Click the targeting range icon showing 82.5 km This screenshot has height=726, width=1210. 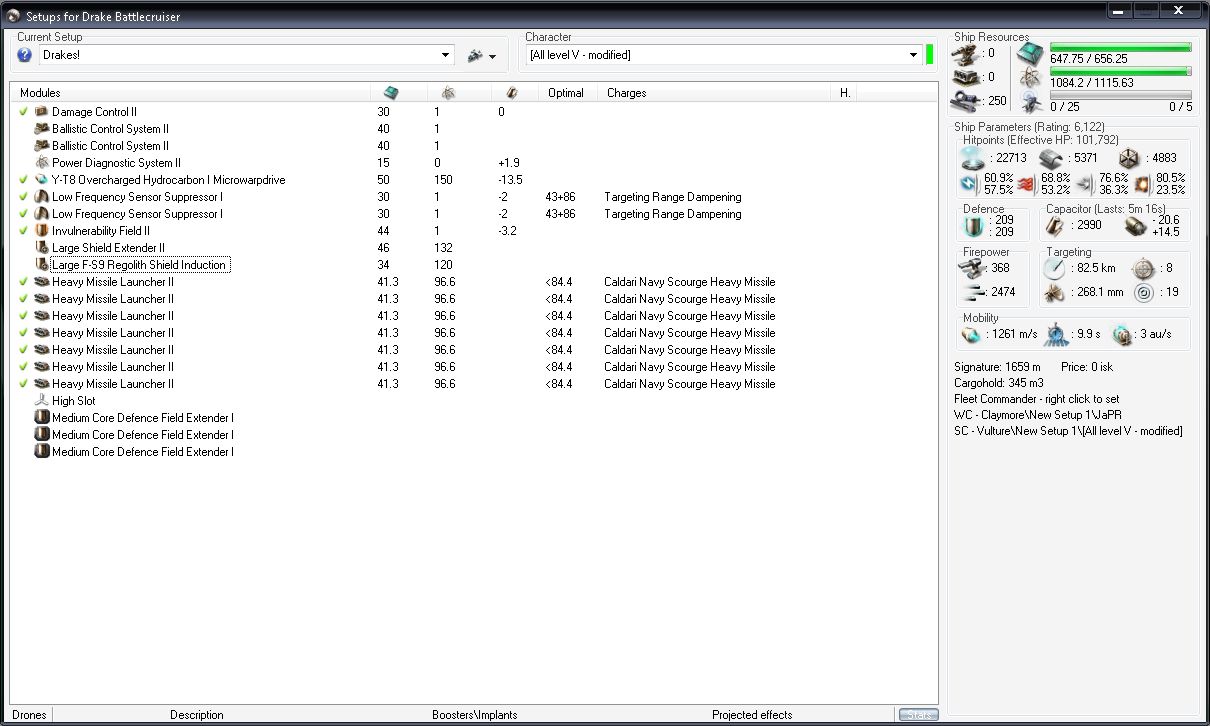[x=1054, y=268]
